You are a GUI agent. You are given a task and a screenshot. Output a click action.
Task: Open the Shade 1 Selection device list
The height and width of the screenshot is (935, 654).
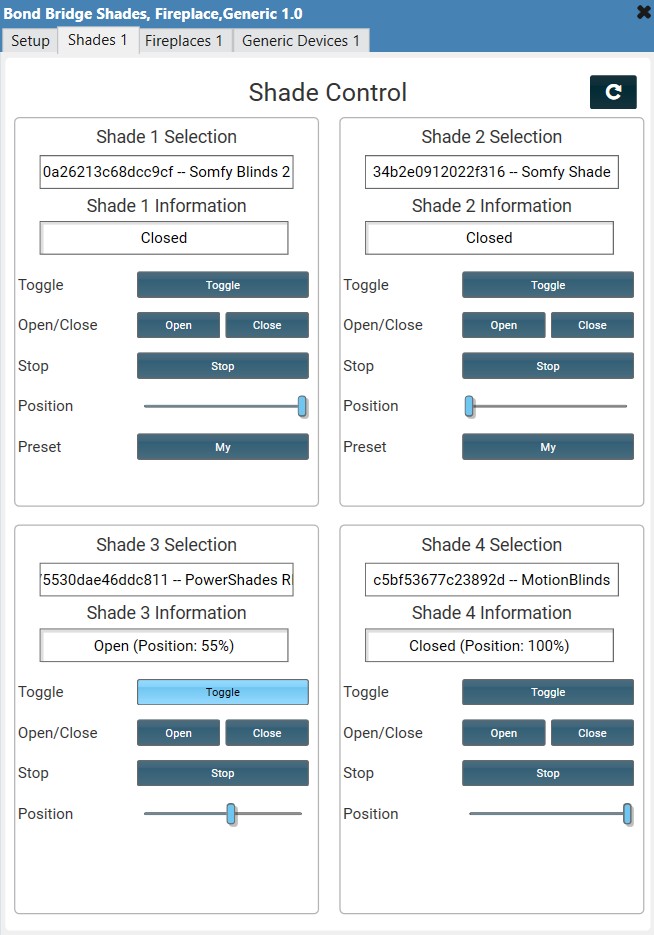(163, 172)
